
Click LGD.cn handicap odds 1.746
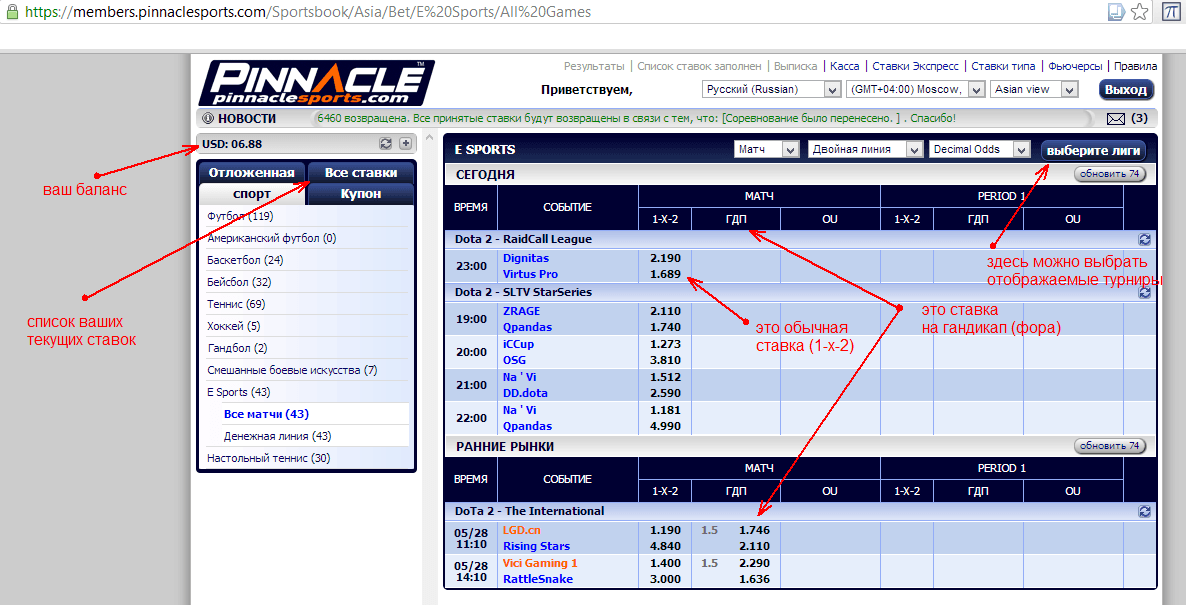click(754, 530)
